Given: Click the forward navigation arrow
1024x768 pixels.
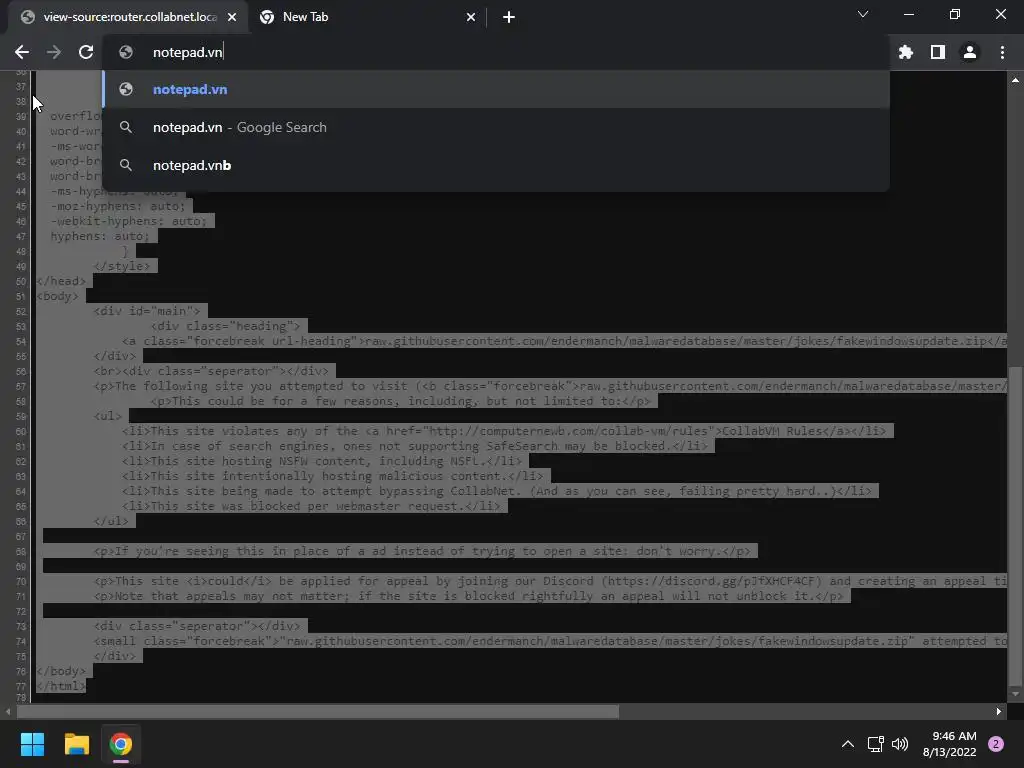Looking at the screenshot, I should tap(54, 52).
